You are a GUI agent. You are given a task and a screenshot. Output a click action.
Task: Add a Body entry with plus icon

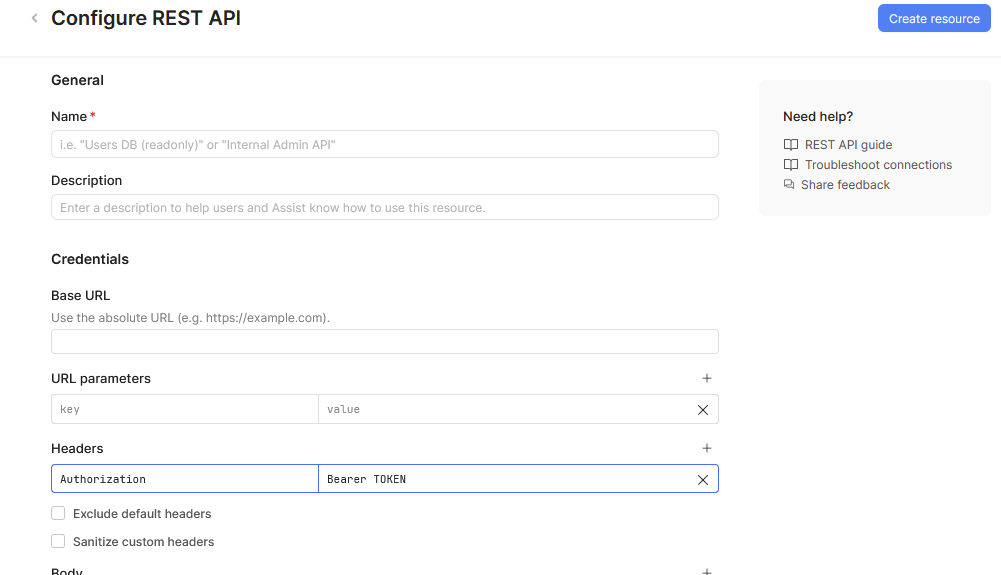tap(707, 571)
